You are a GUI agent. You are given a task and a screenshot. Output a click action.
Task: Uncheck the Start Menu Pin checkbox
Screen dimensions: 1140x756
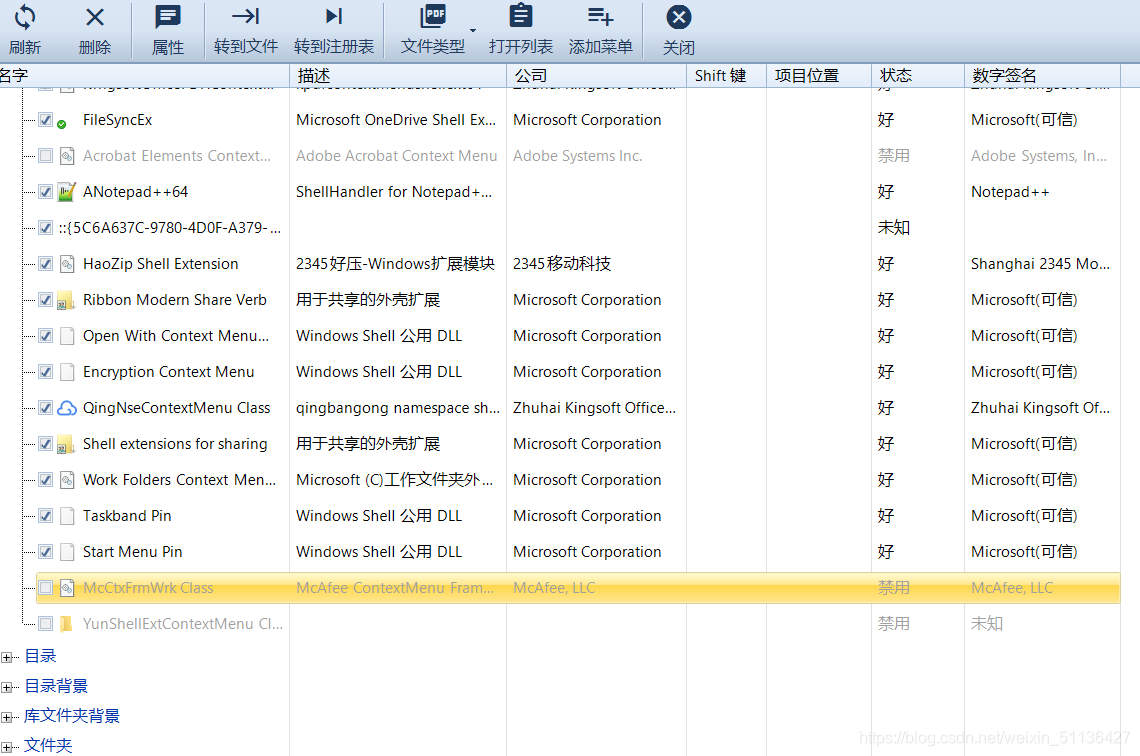tap(46, 552)
